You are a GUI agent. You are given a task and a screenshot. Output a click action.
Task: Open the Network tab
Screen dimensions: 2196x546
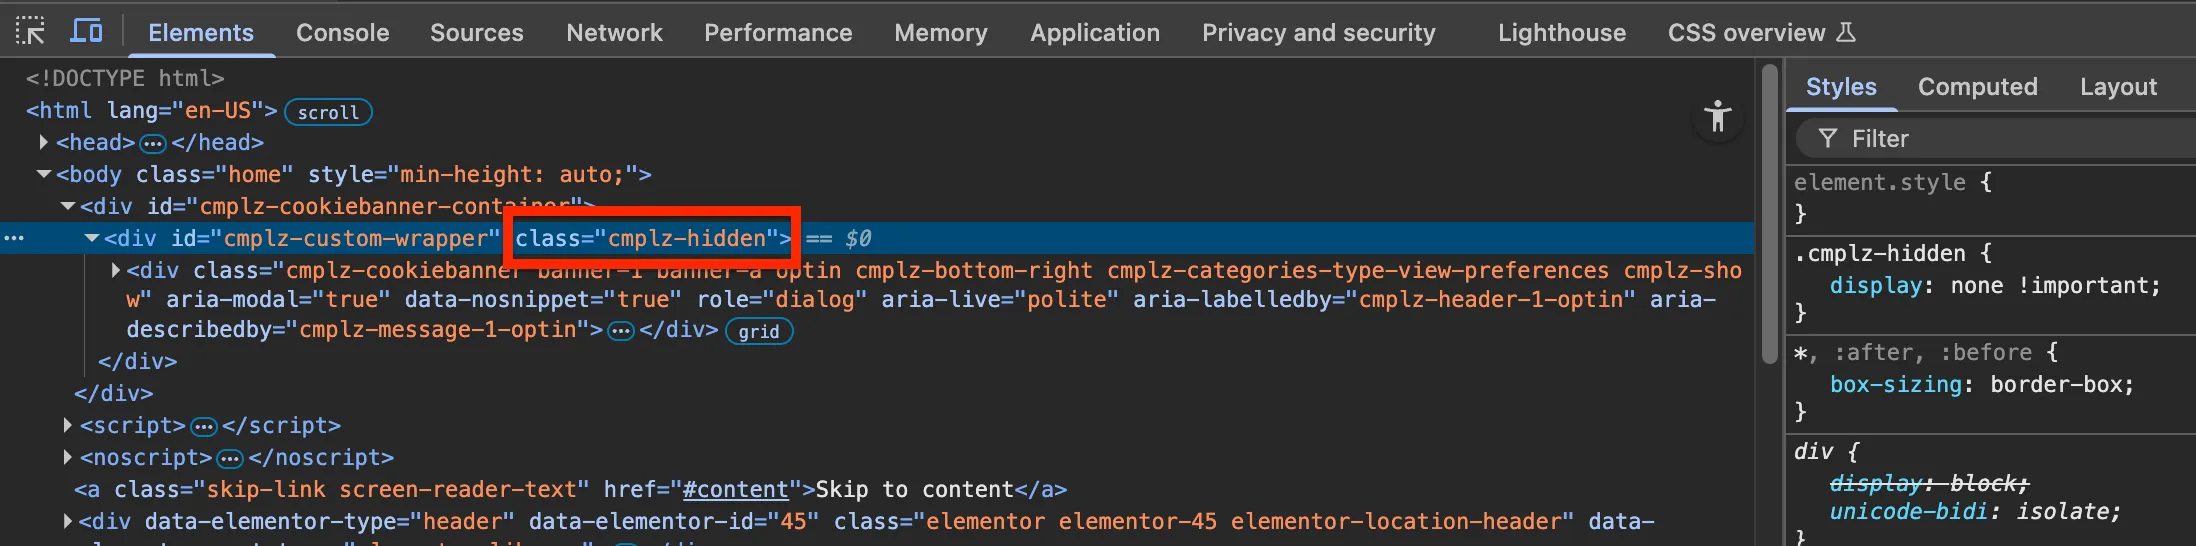[x=614, y=33]
